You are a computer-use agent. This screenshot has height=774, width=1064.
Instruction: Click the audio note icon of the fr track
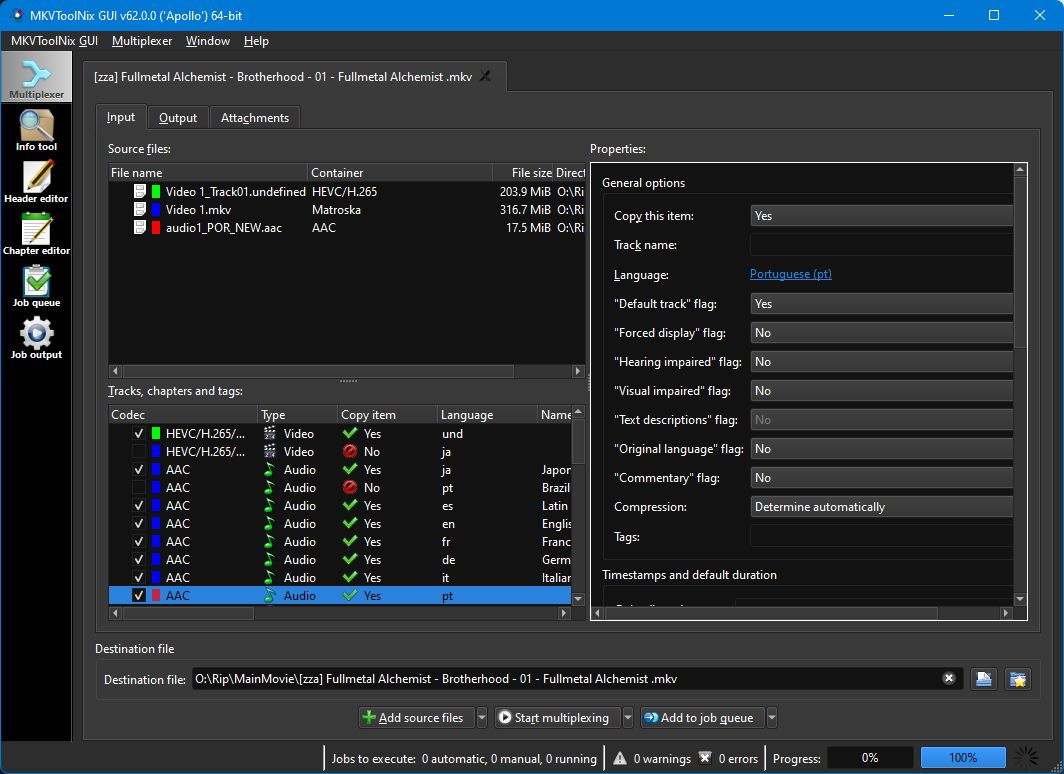tap(270, 541)
